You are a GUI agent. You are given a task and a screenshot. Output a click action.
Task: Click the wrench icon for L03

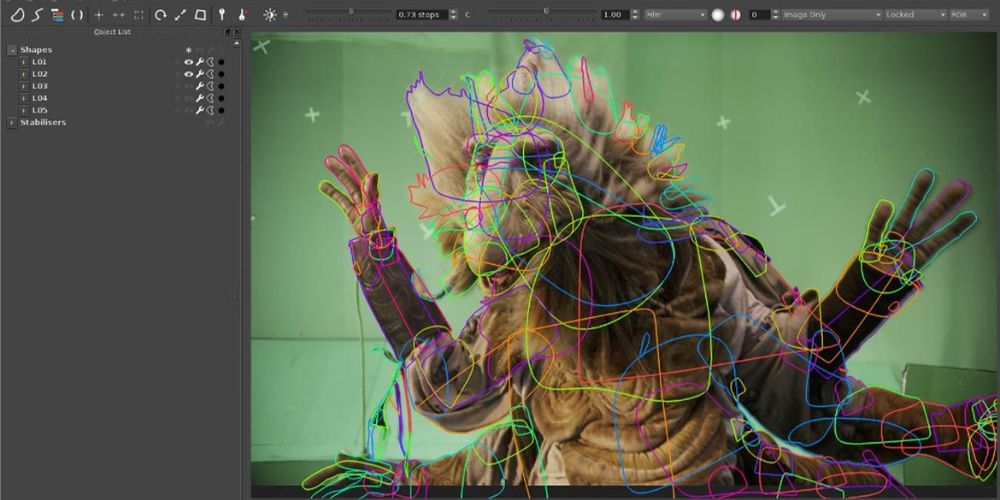pyautogui.click(x=199, y=86)
